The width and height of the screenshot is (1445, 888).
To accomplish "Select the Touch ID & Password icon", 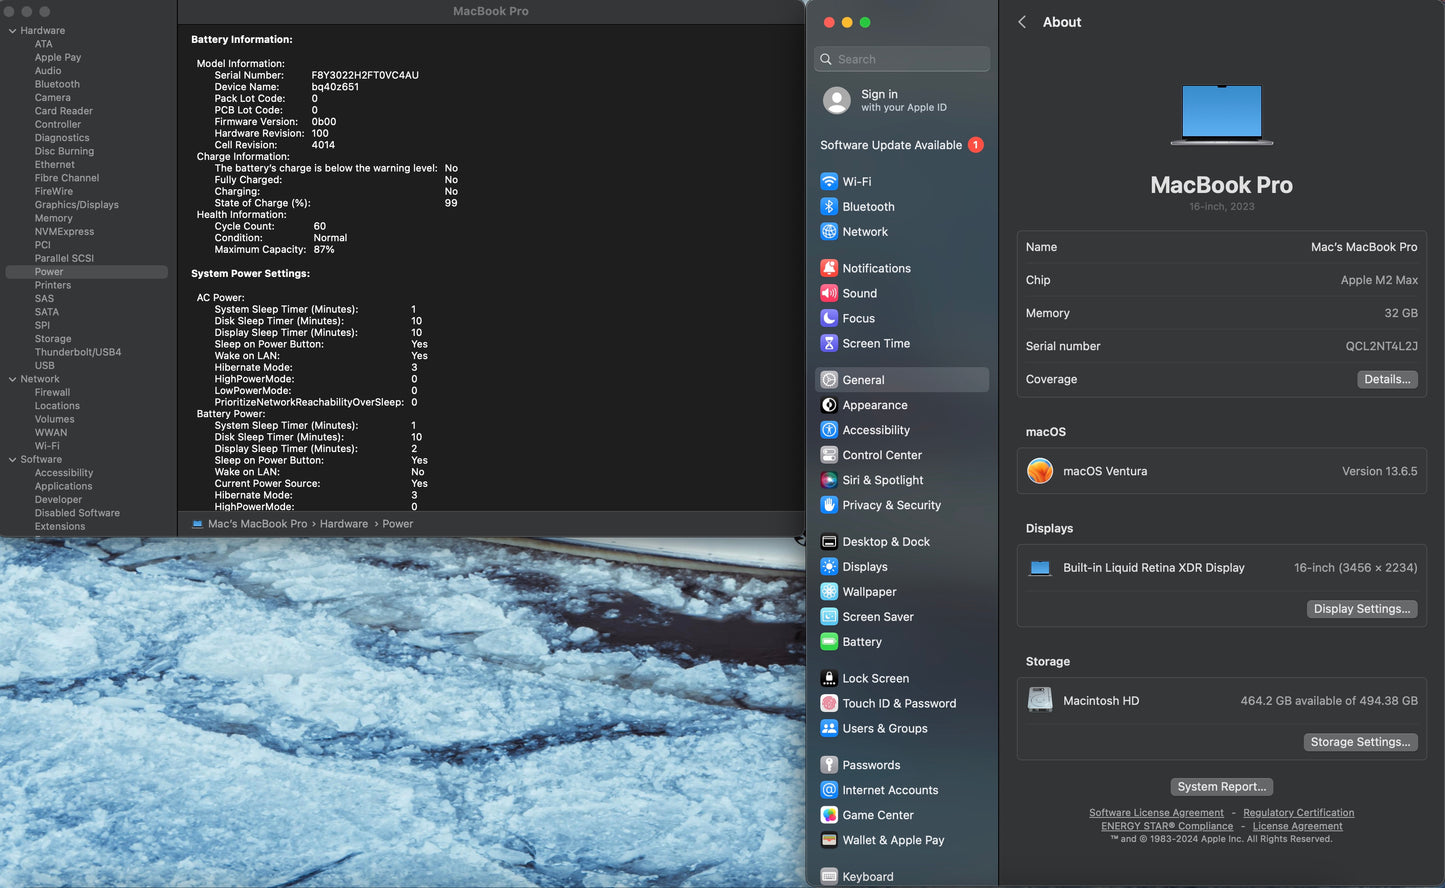I will pyautogui.click(x=829, y=703).
